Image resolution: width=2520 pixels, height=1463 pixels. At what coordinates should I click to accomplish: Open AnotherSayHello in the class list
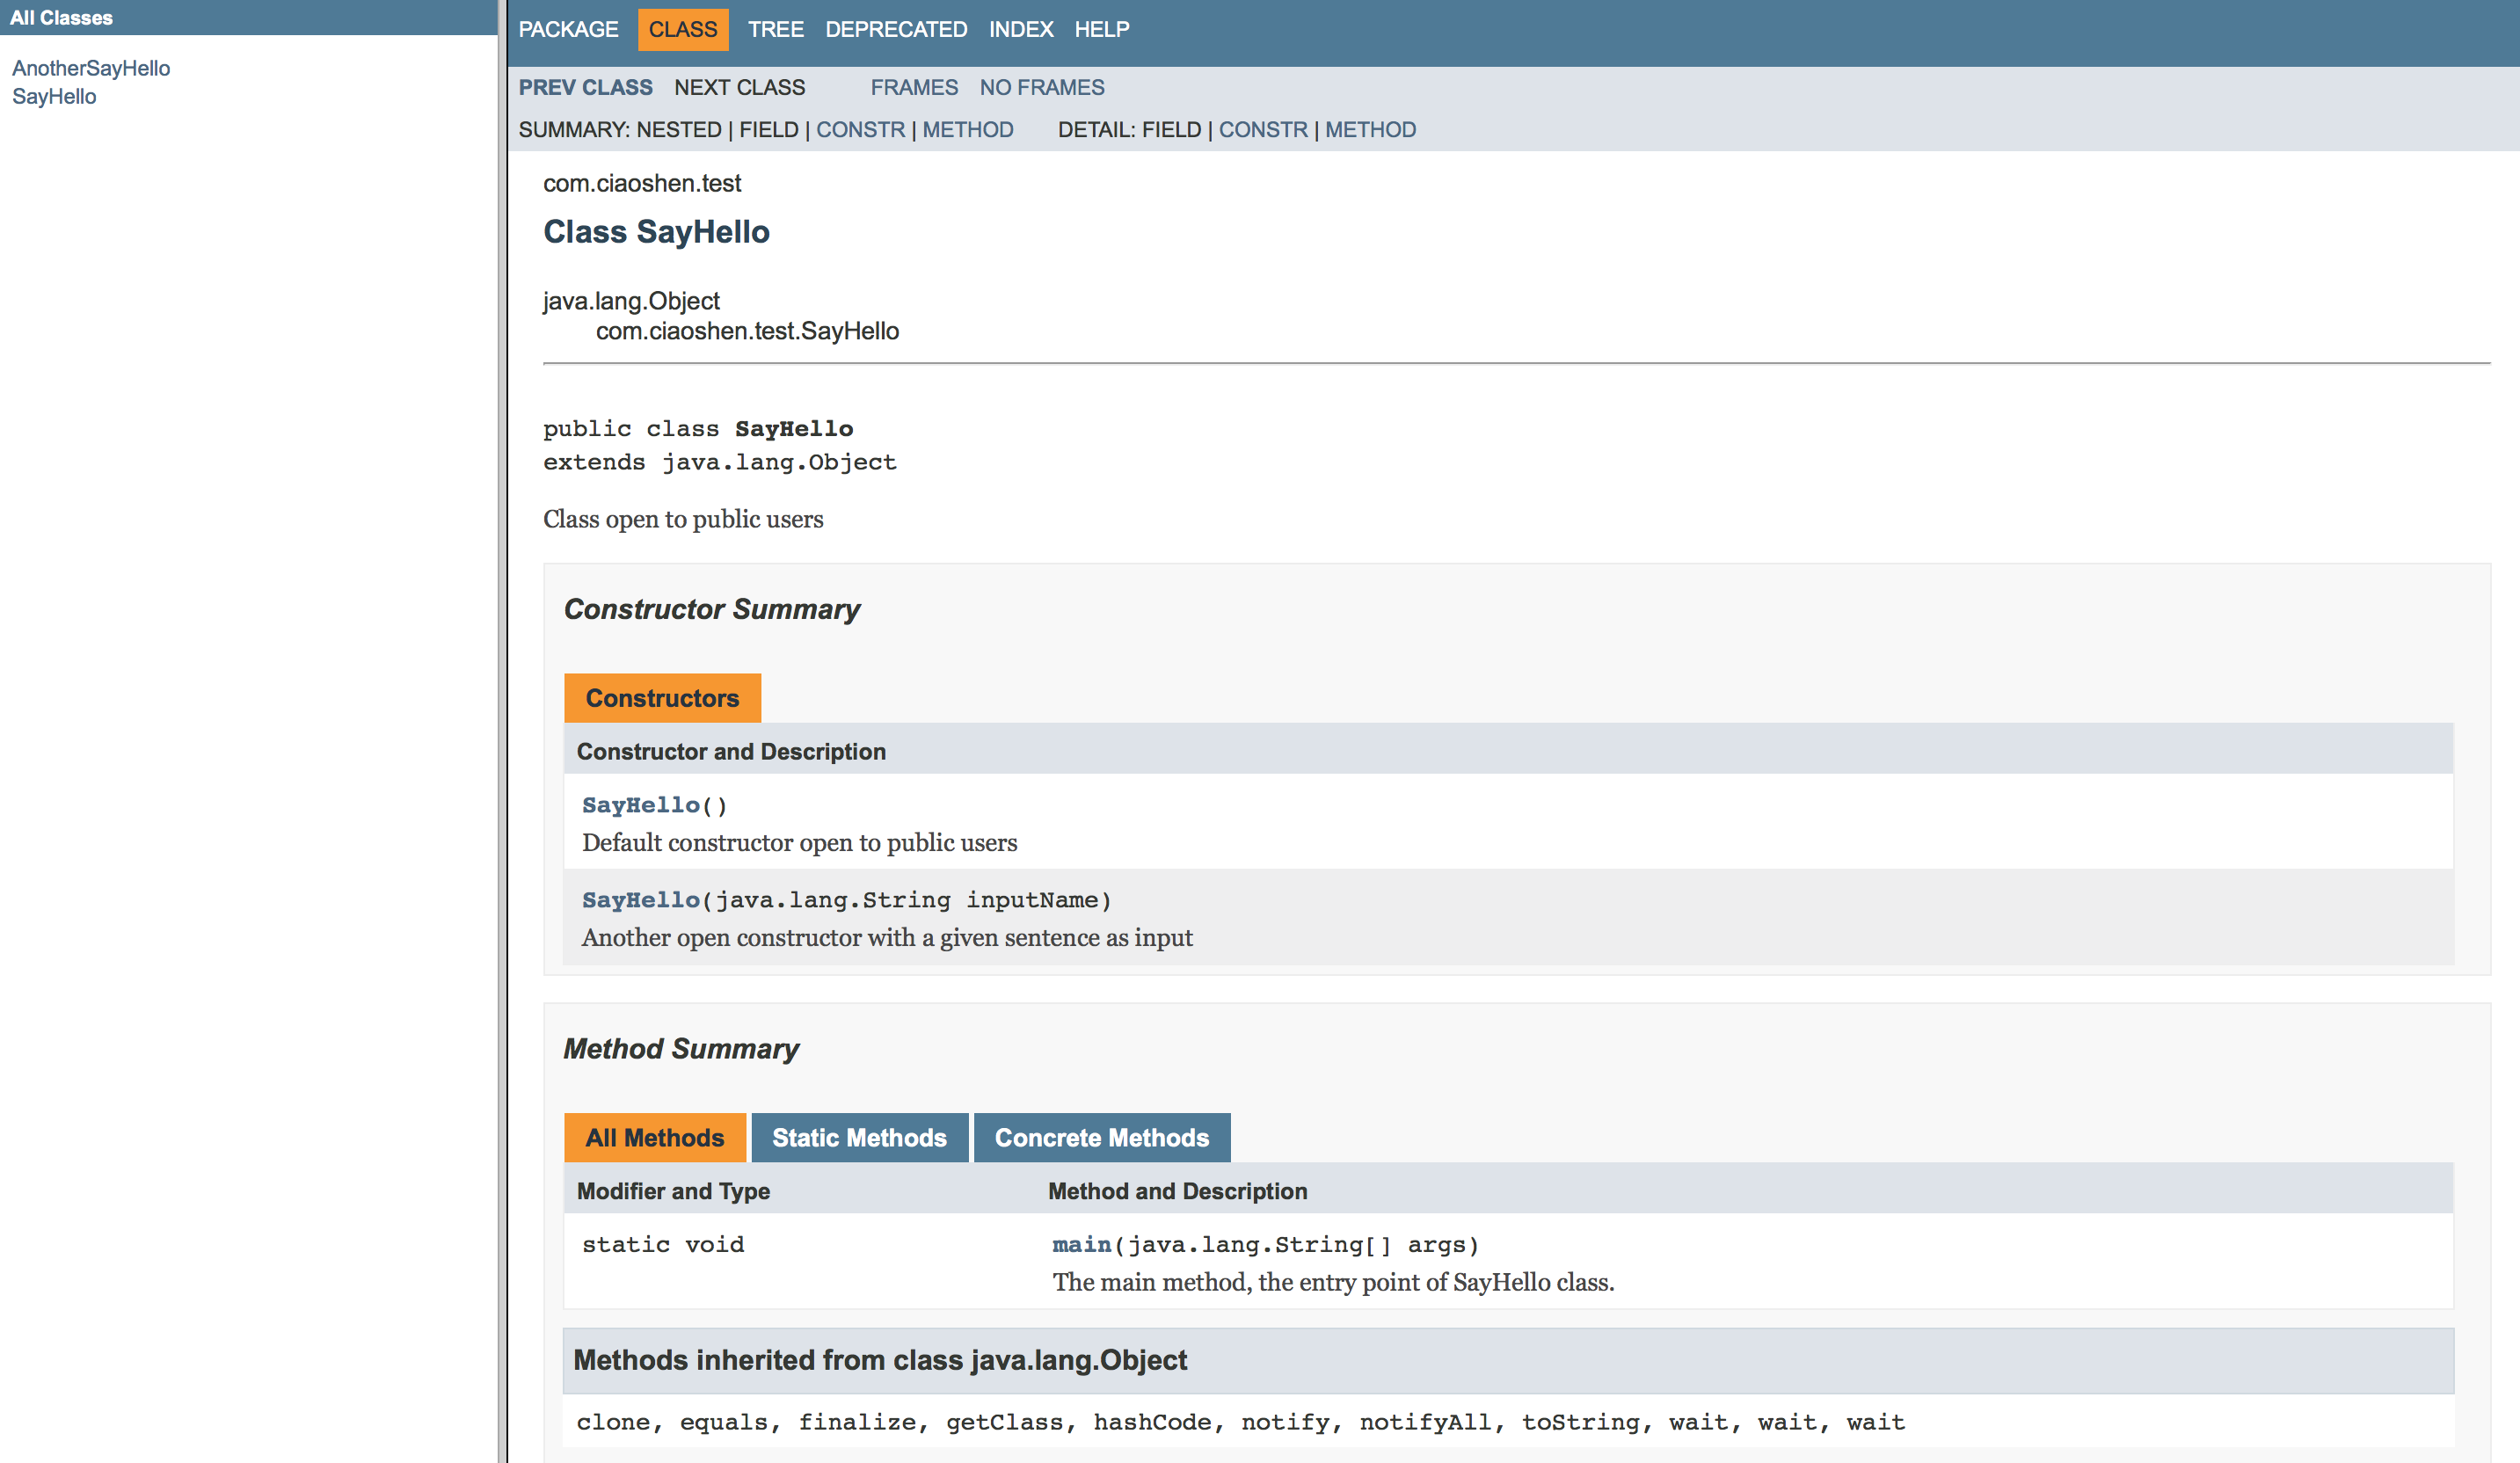click(x=91, y=68)
